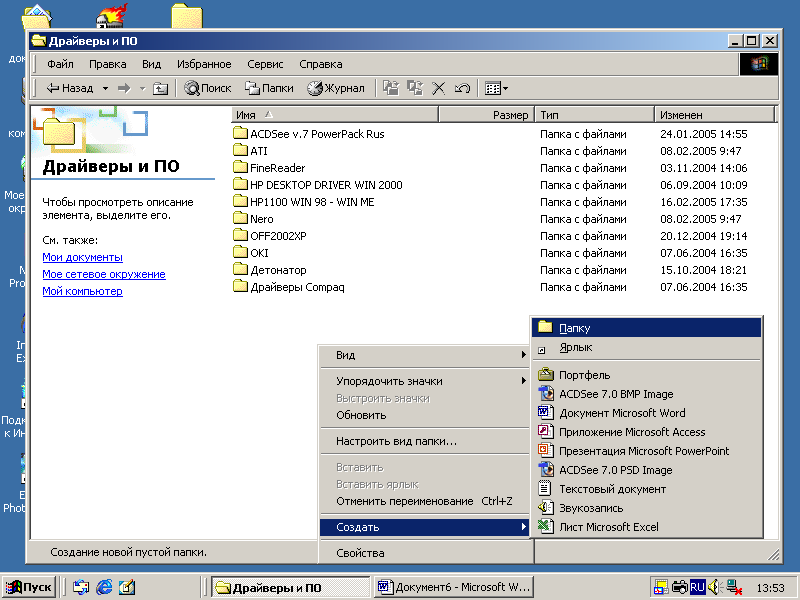
Task: Choose Обновить in context menu
Action: pyautogui.click(x=425, y=415)
